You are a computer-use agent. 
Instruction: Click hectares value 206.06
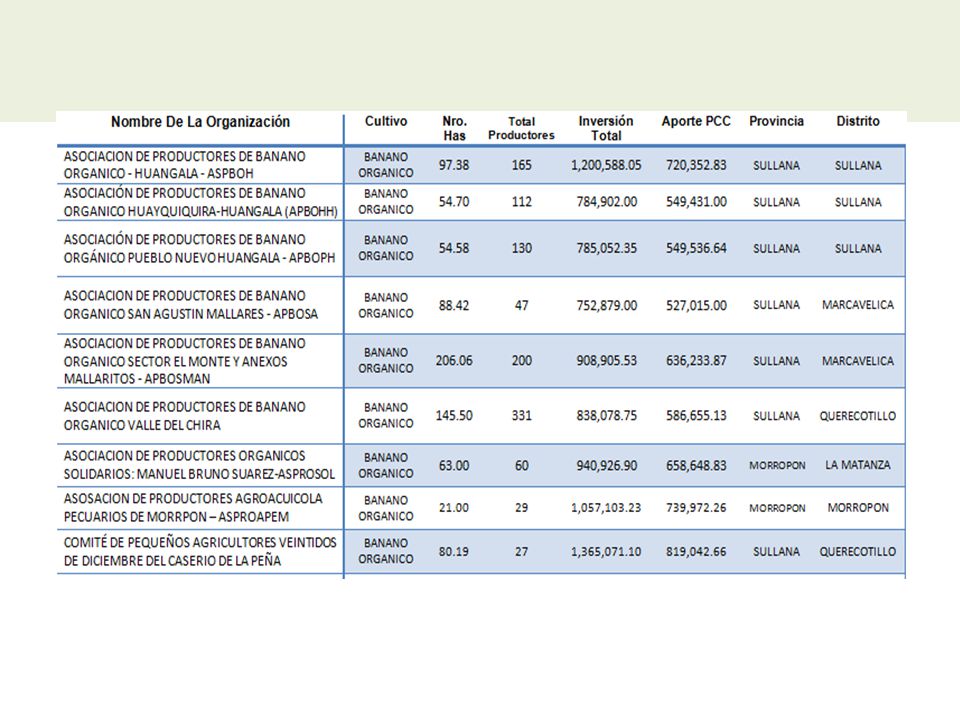[454, 361]
